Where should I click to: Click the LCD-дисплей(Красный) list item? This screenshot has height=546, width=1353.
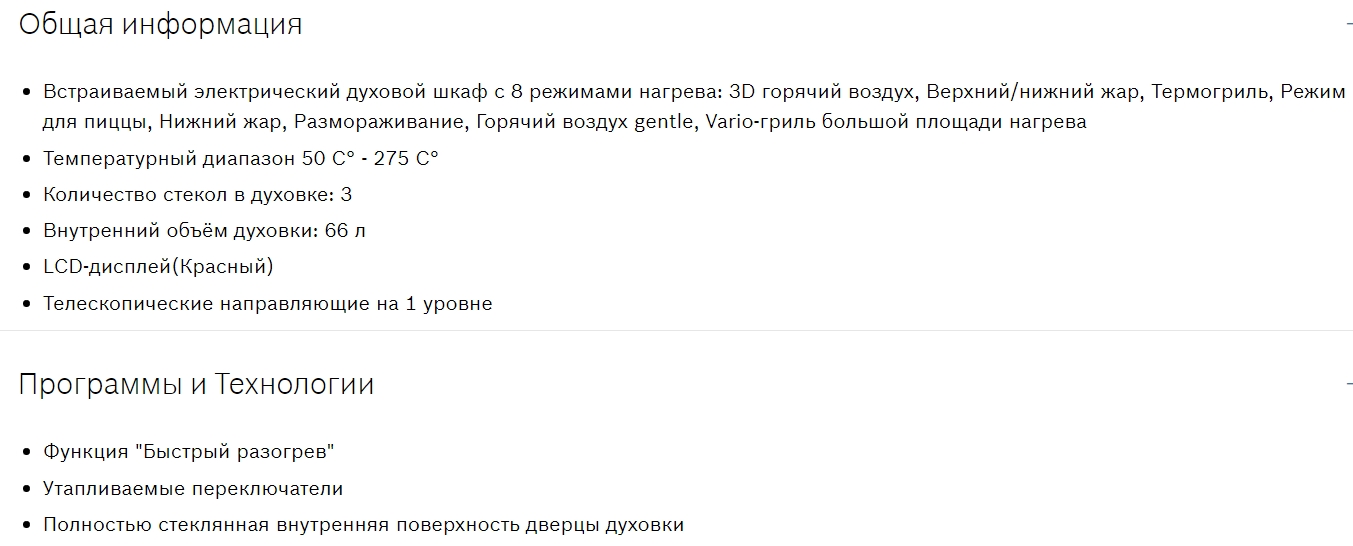coord(158,266)
